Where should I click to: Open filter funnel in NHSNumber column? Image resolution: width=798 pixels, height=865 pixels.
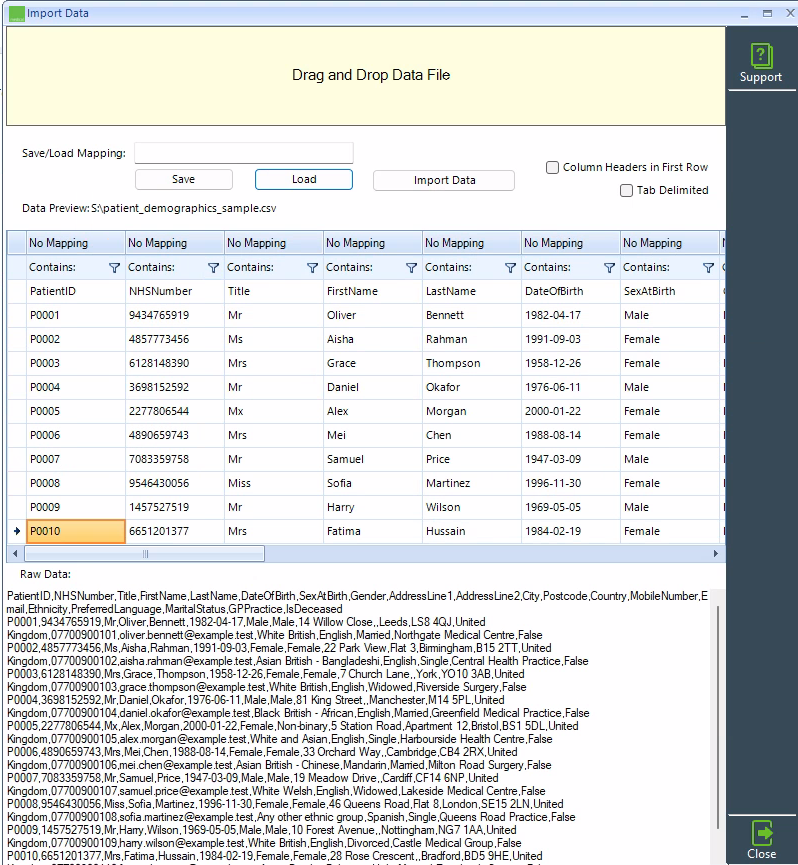point(213,268)
